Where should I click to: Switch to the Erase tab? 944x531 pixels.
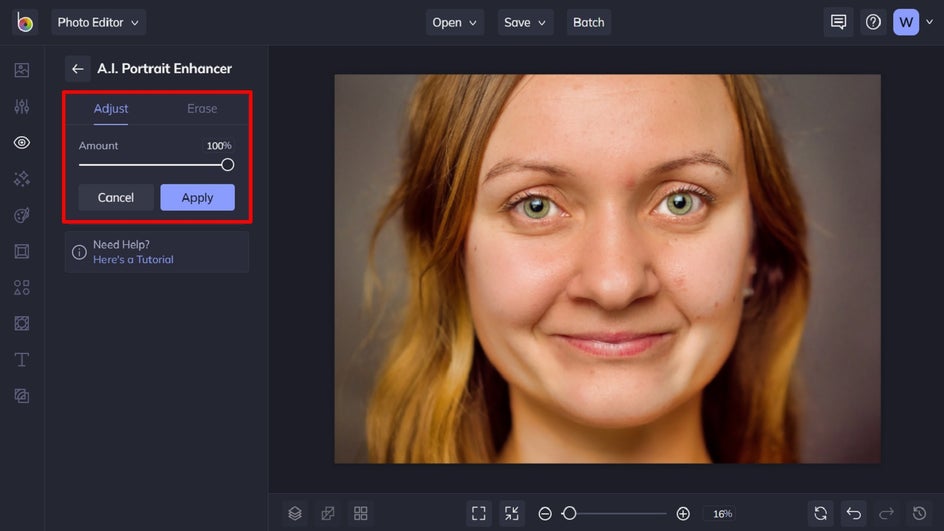[x=202, y=109]
